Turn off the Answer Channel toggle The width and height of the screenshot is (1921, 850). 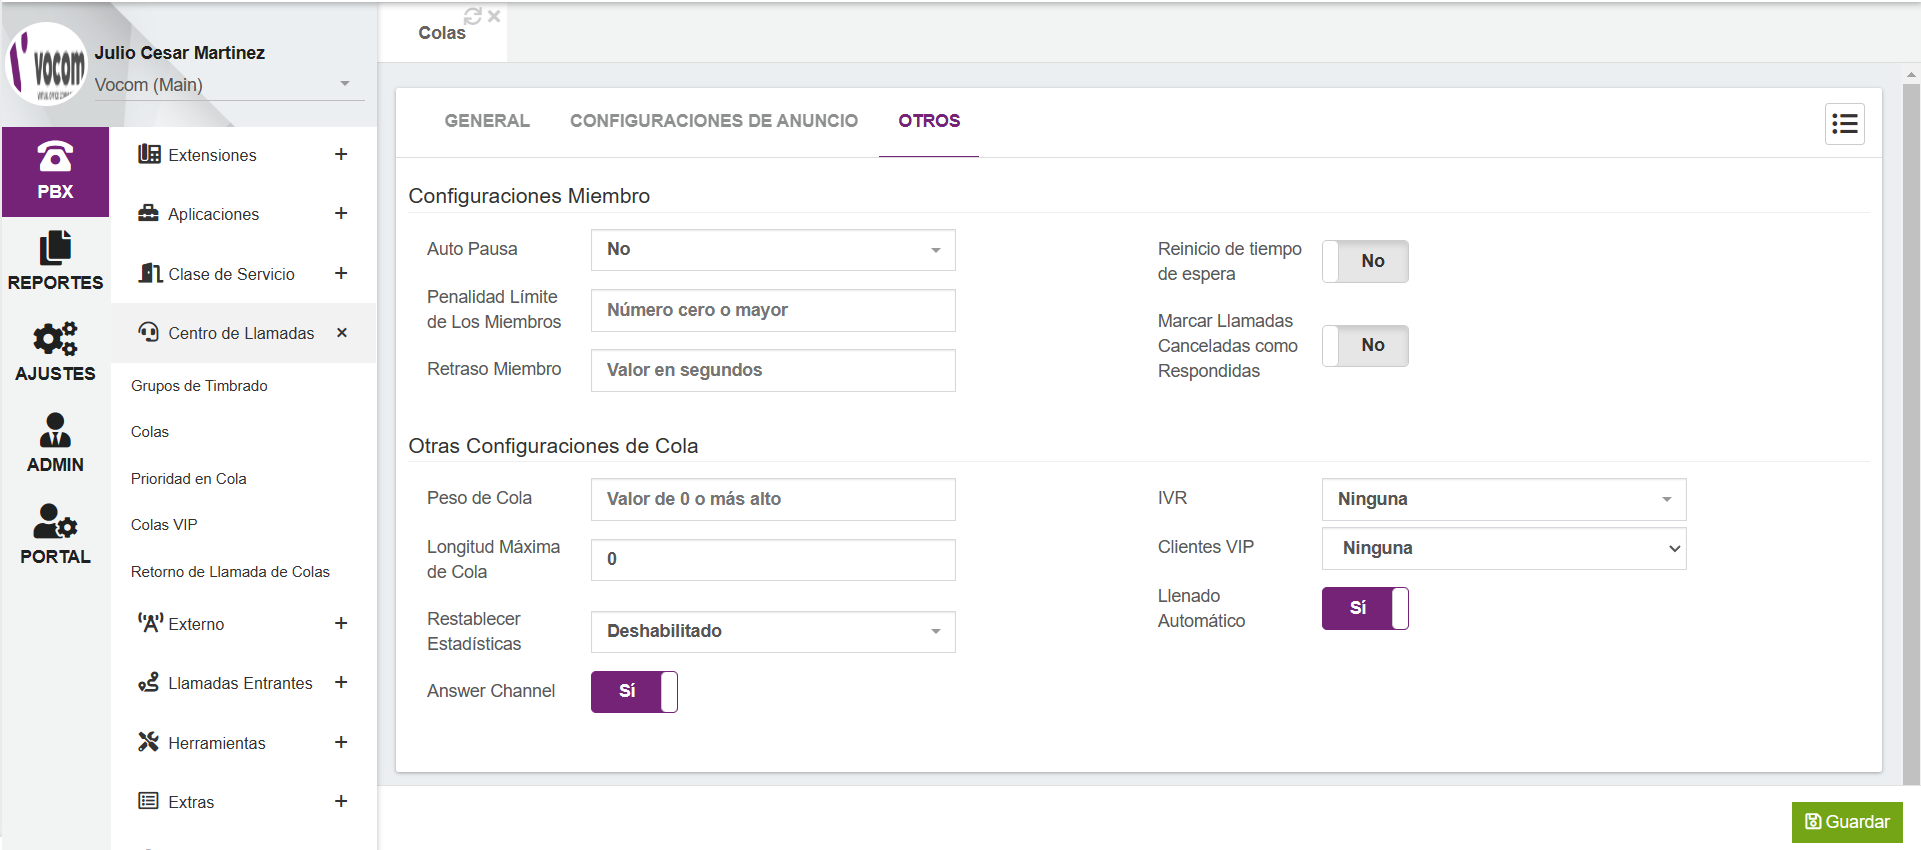pos(634,691)
